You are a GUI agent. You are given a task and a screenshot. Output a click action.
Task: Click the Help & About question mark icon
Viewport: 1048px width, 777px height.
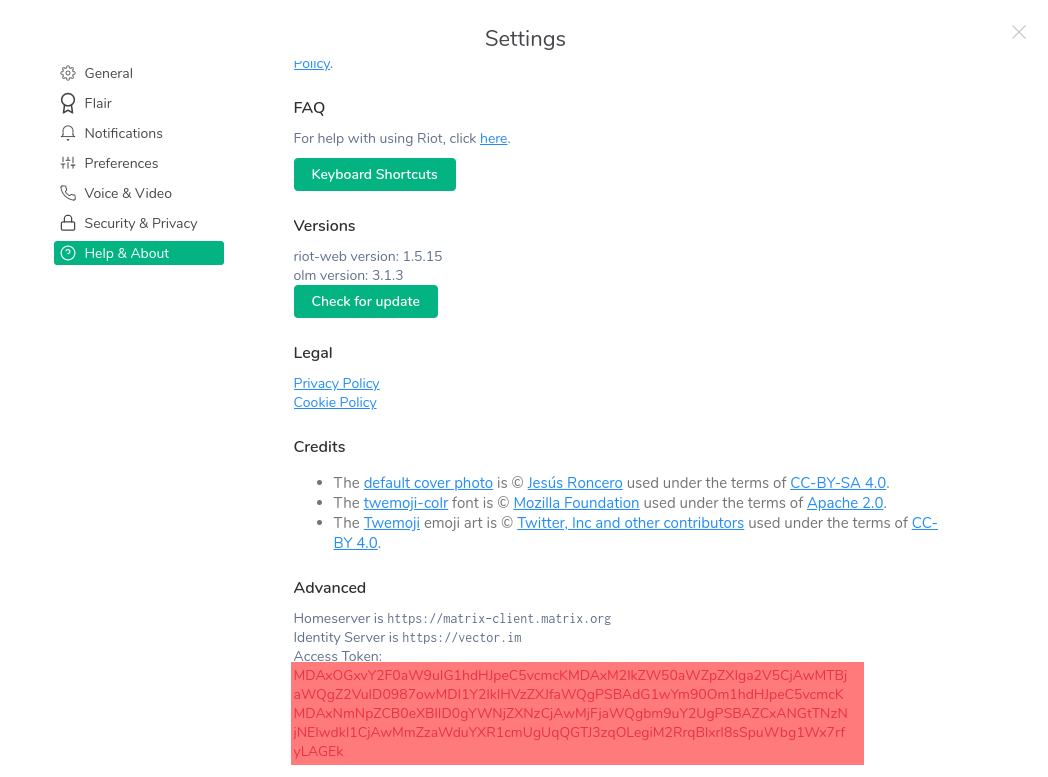69,253
